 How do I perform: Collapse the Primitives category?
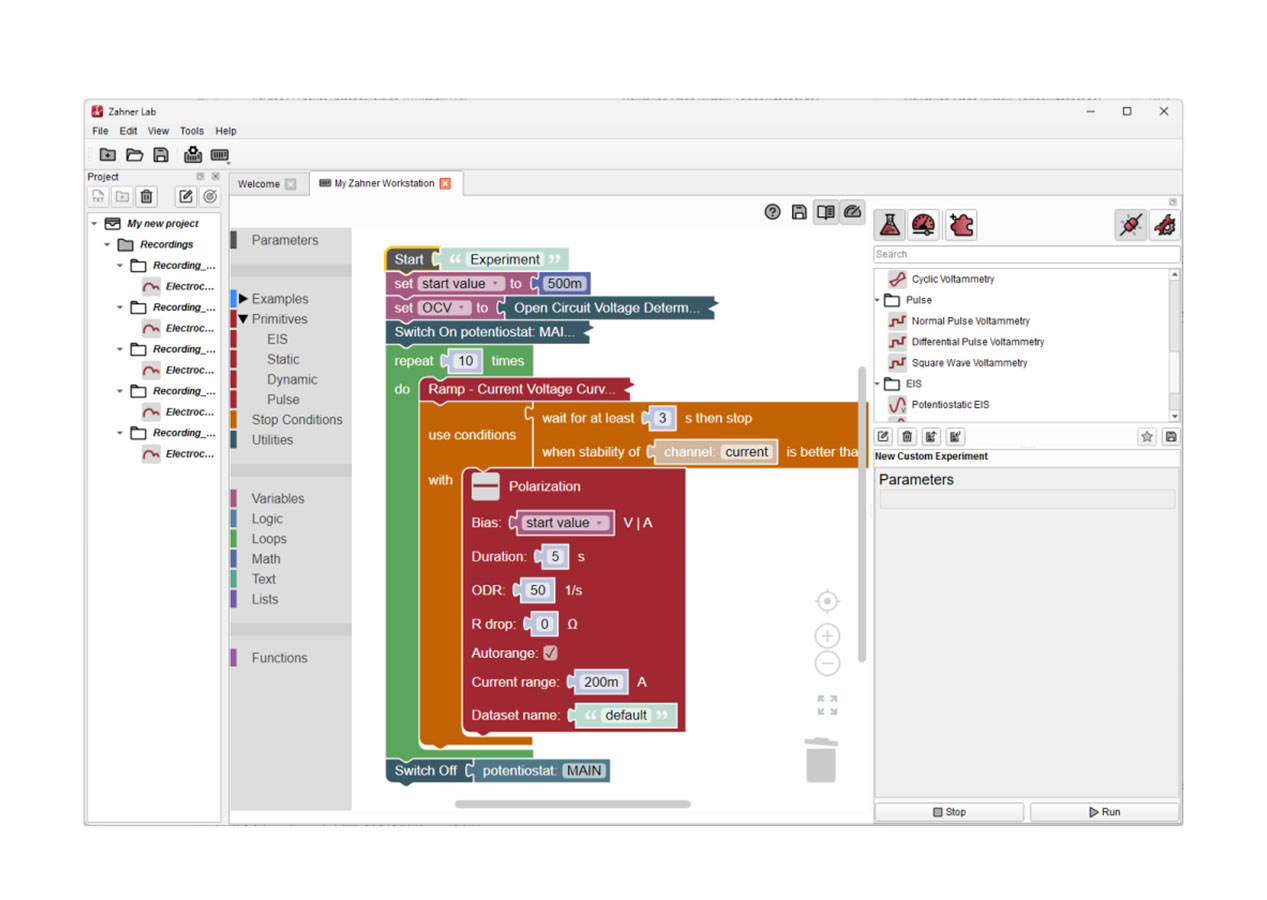click(x=243, y=319)
